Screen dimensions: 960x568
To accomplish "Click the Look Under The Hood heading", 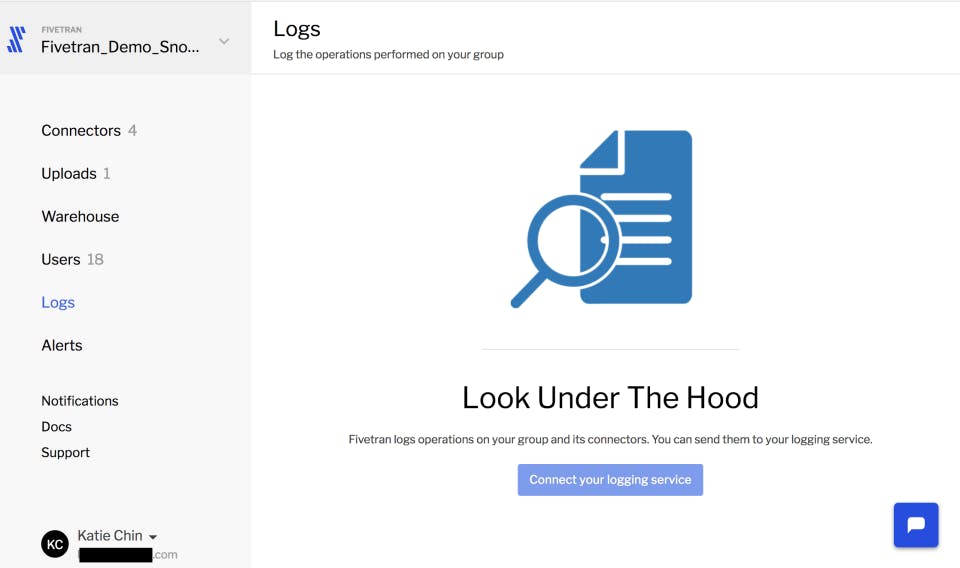I will point(610,398).
